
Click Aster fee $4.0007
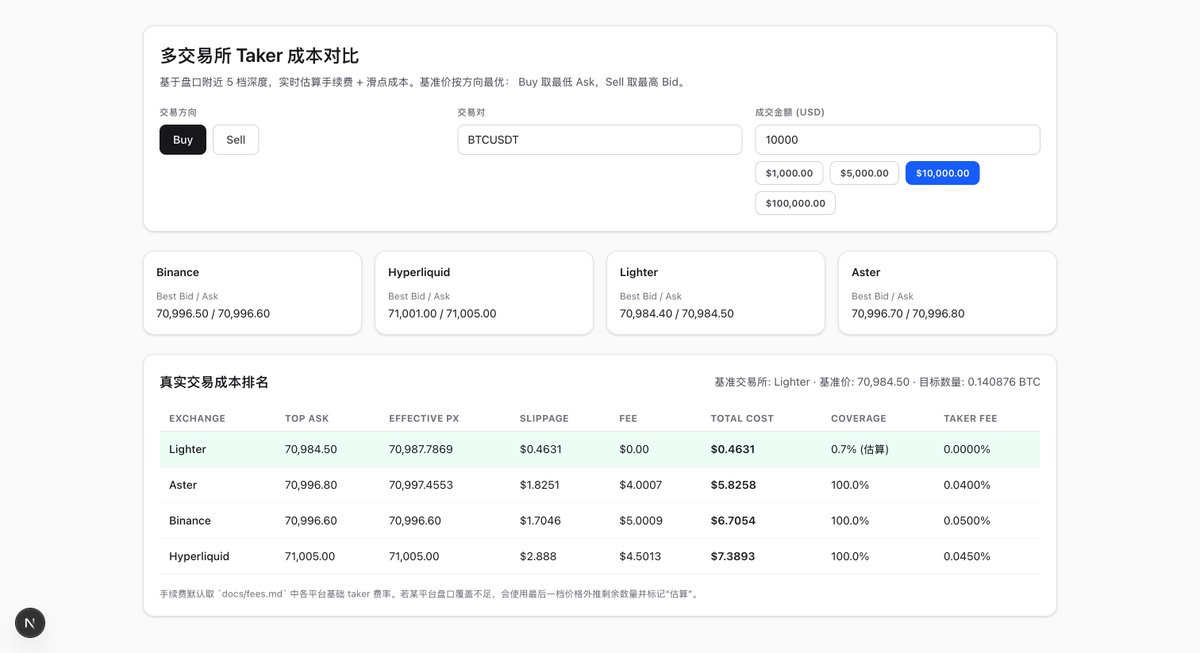pos(640,485)
